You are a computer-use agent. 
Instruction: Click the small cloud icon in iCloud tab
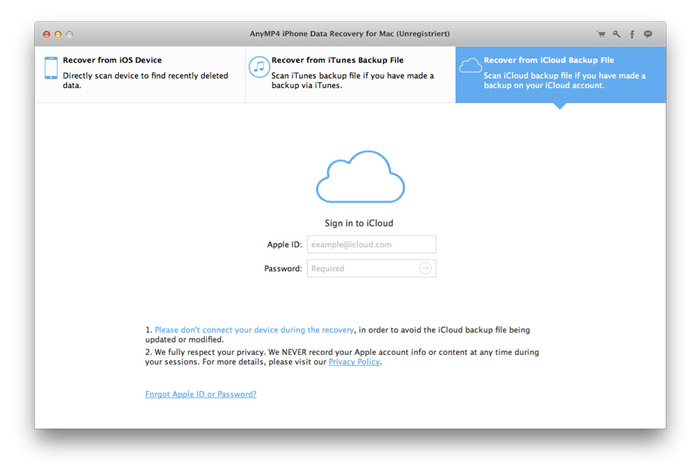tap(470, 66)
